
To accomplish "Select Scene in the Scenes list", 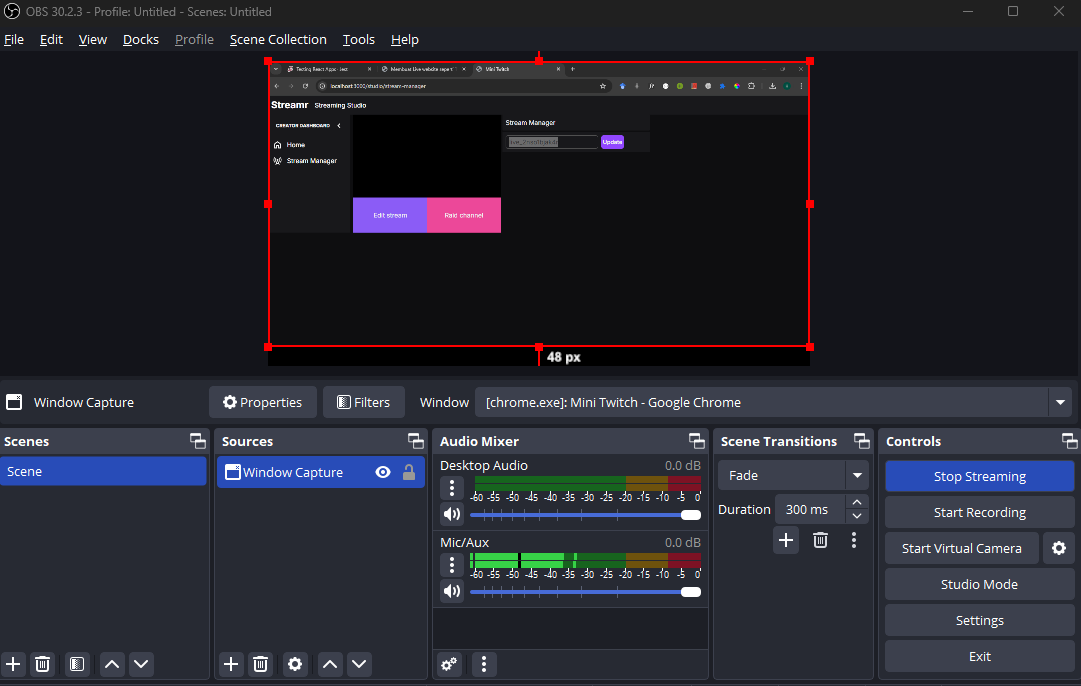I will 104,471.
